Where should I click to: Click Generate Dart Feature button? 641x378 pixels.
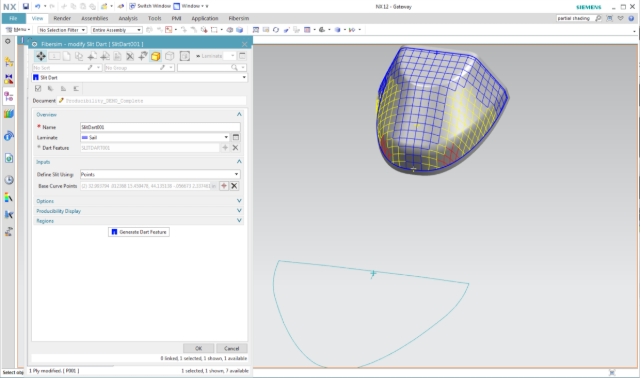(139, 232)
